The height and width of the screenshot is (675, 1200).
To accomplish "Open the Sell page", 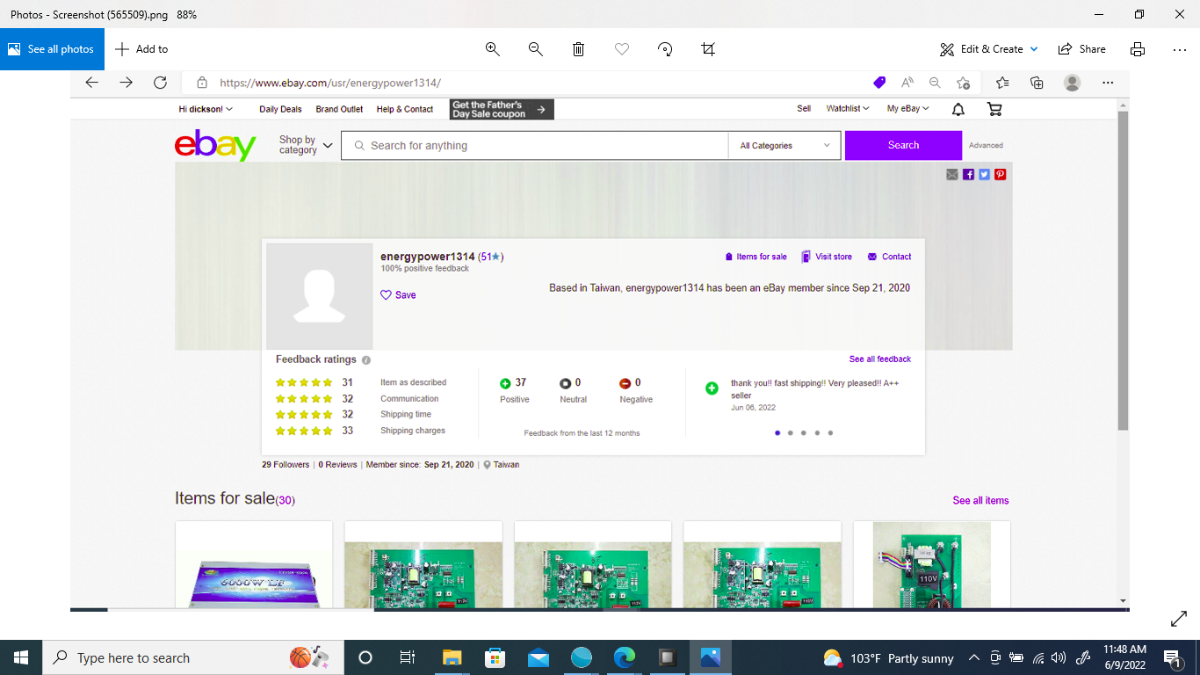I will click(x=804, y=108).
